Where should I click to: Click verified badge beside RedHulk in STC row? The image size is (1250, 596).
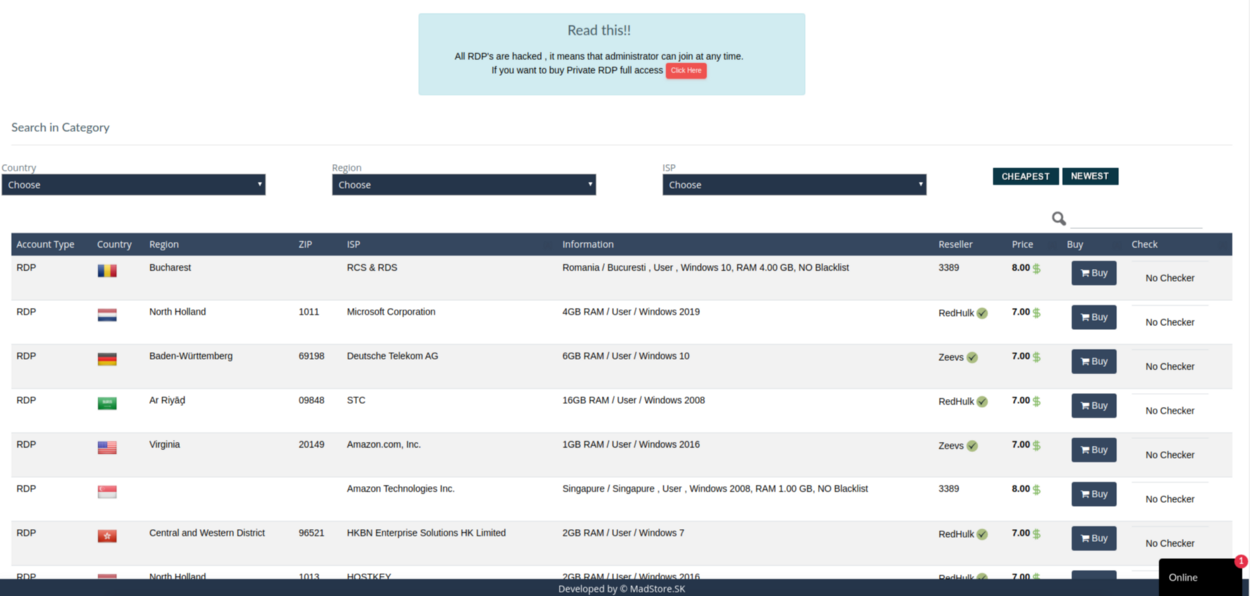pyautogui.click(x=982, y=402)
